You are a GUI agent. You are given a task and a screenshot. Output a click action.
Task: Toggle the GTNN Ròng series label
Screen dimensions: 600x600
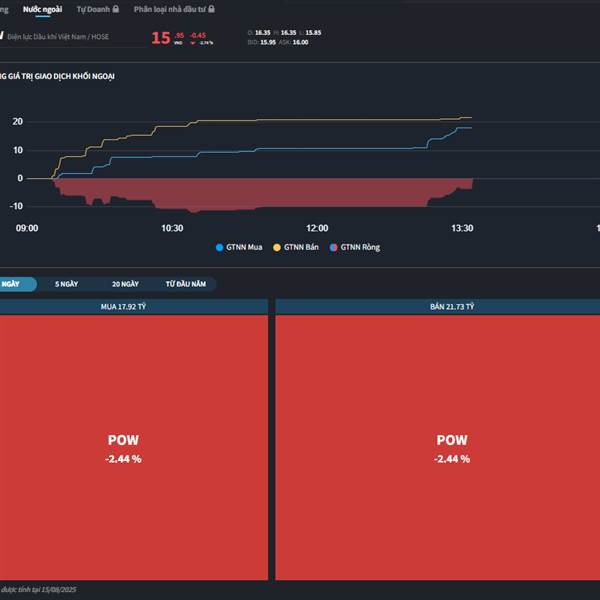[360, 248]
